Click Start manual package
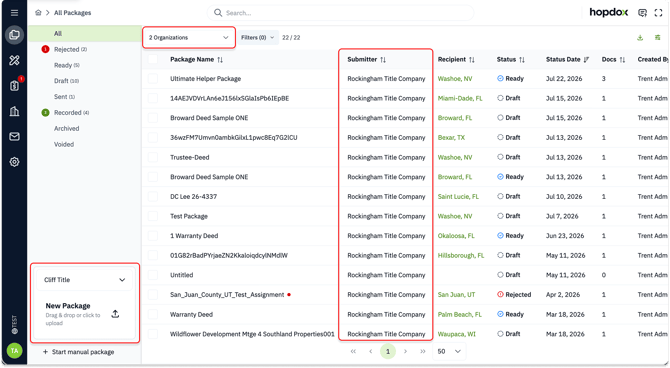Screen dimensions: 670x368 79,352
